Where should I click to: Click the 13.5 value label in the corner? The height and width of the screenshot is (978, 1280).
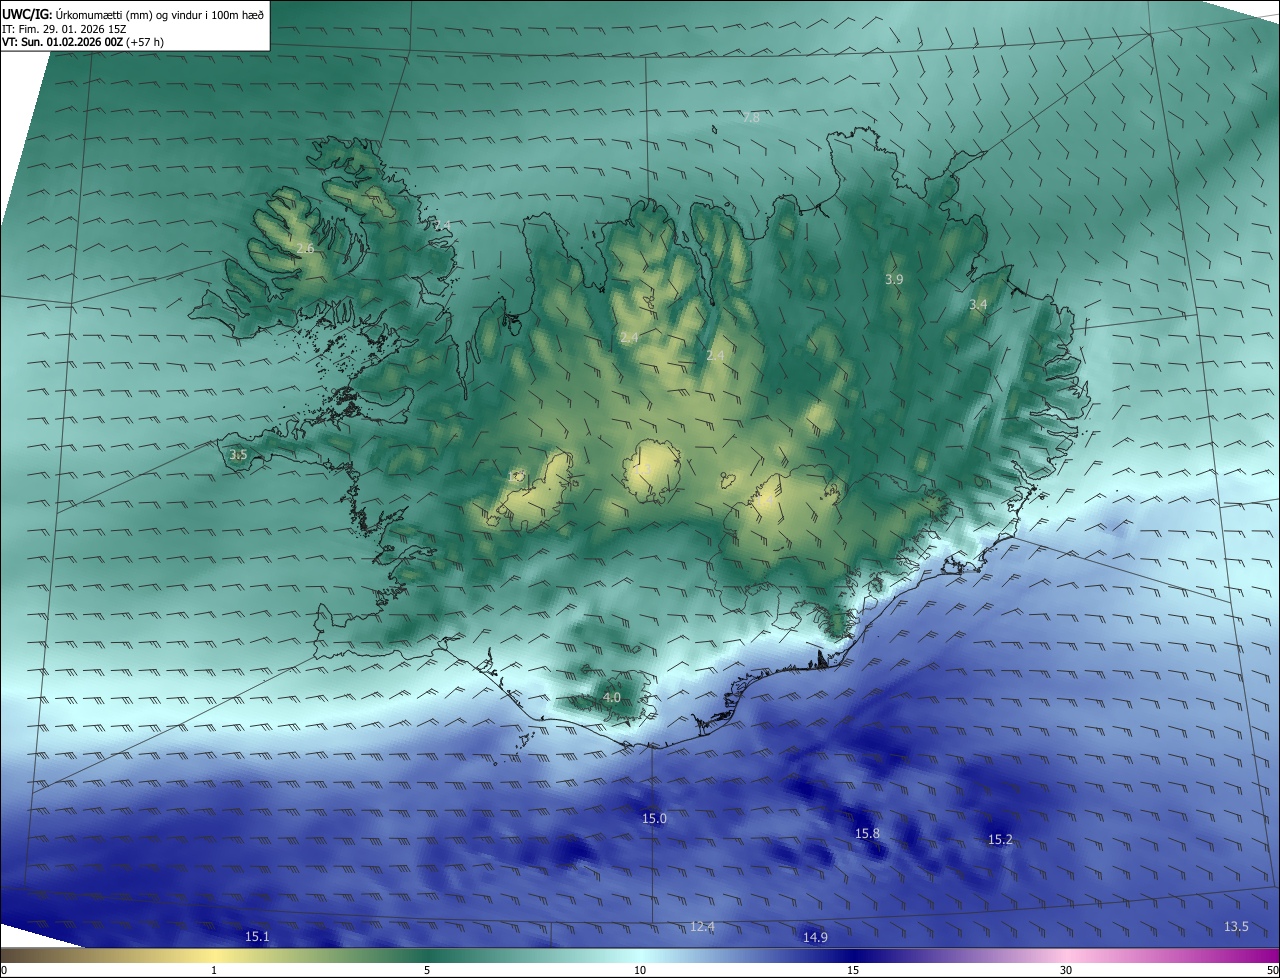click(x=1236, y=927)
